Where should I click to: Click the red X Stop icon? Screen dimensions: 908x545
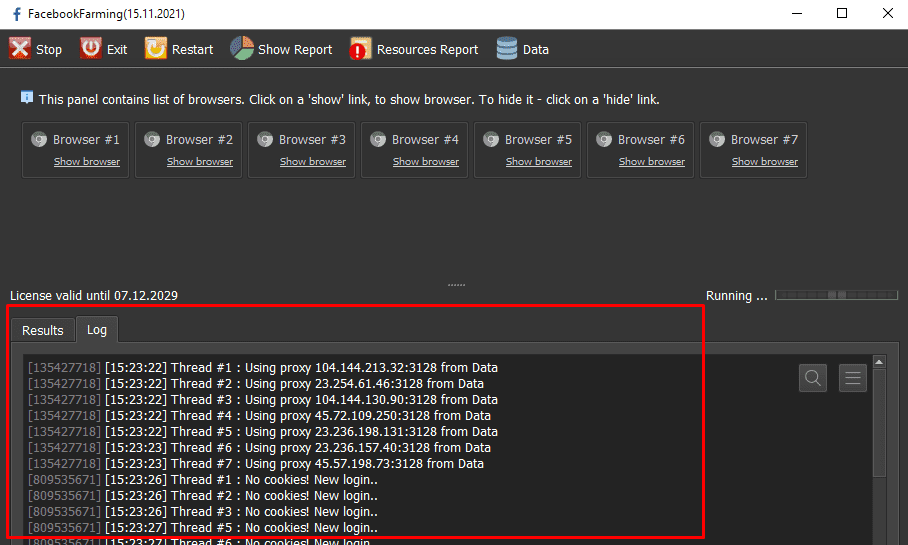tap(20, 49)
